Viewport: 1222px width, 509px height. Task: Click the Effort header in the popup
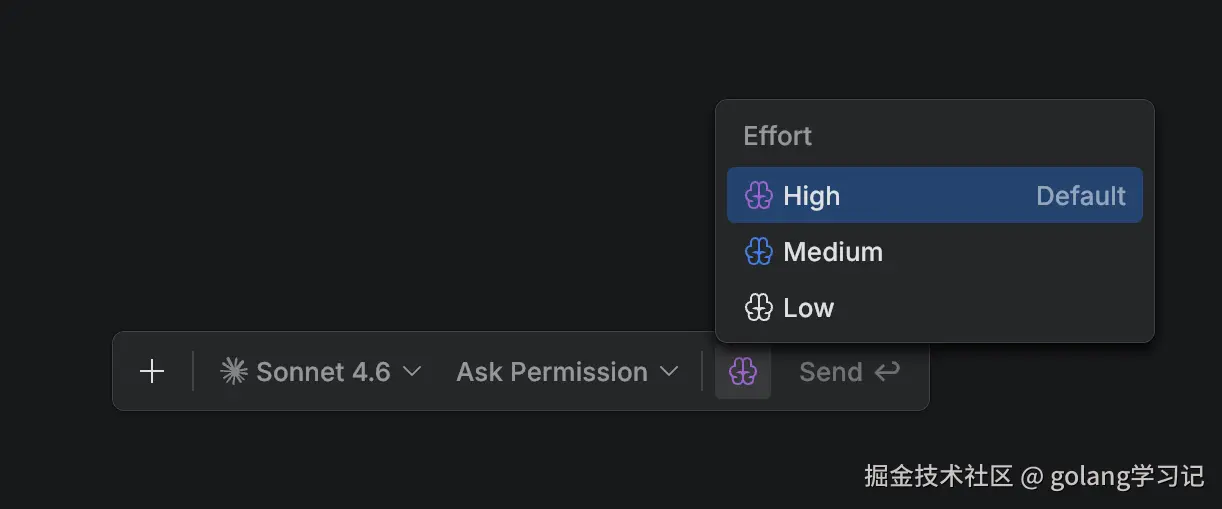(x=778, y=136)
